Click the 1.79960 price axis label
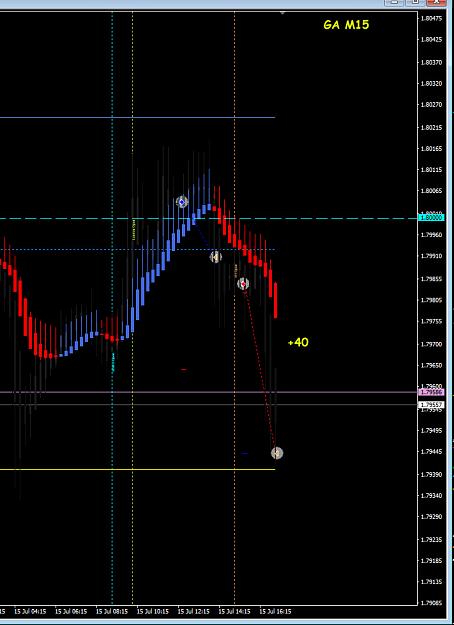Image resolution: width=454 pixels, height=625 pixels. 431,235
